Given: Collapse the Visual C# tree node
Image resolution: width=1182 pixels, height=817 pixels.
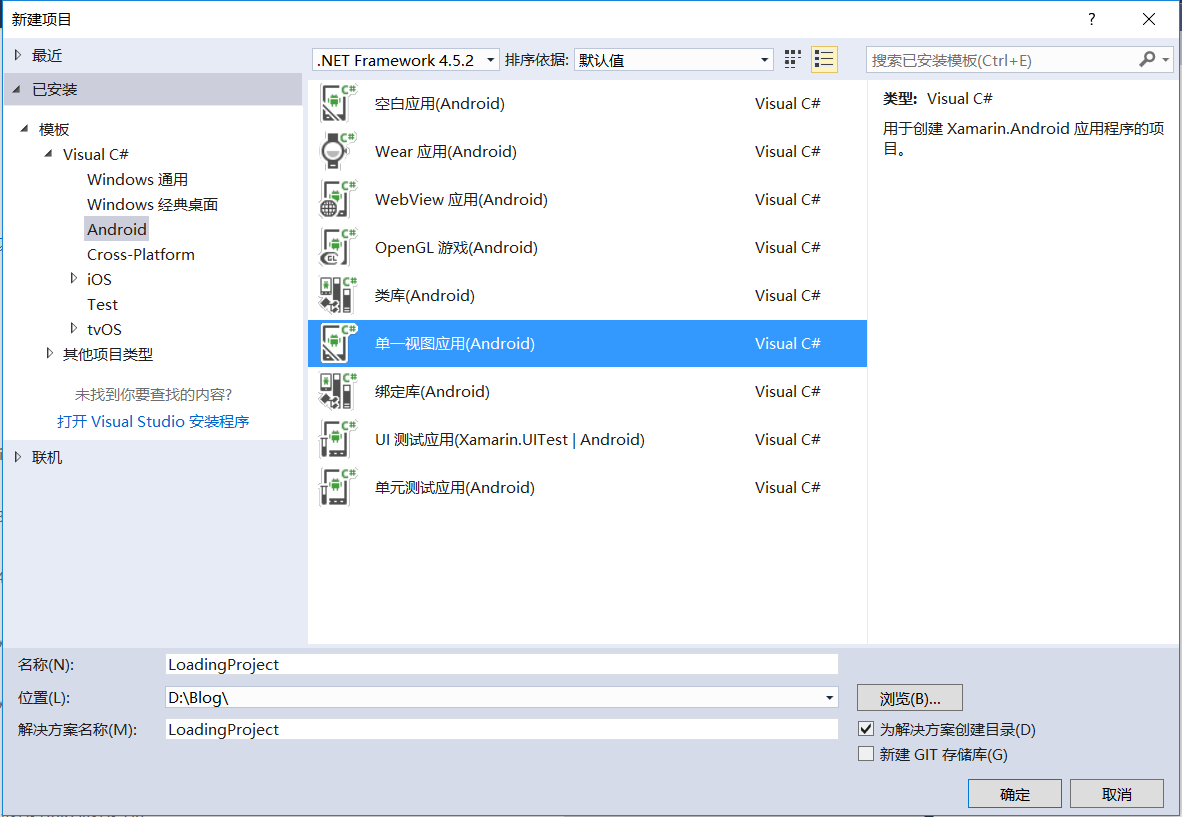Looking at the screenshot, I should click(48, 154).
